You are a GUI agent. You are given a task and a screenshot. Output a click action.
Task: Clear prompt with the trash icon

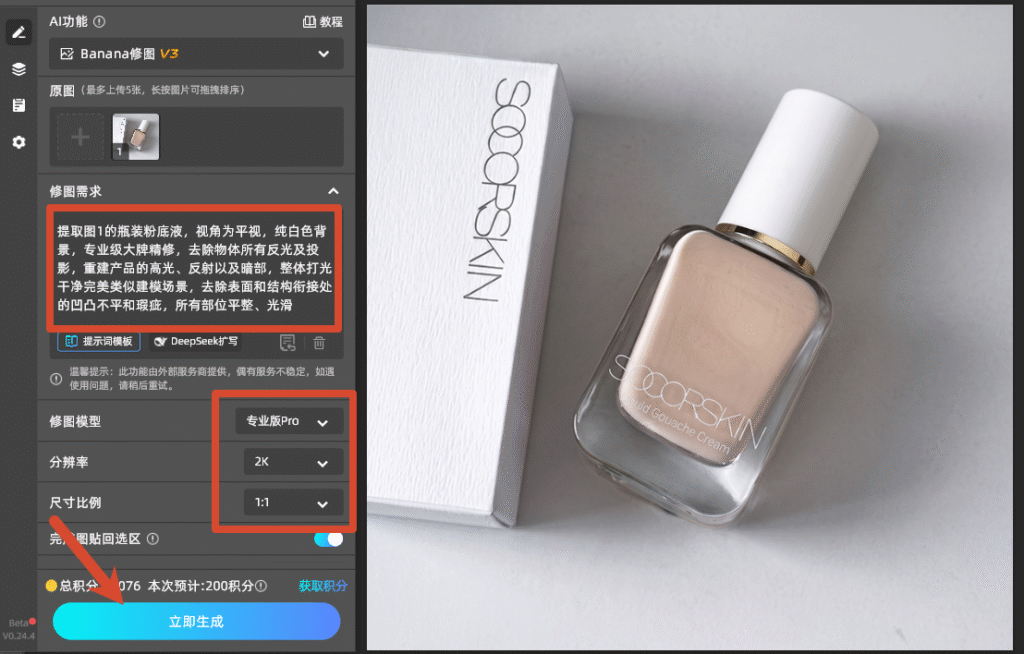coord(319,342)
